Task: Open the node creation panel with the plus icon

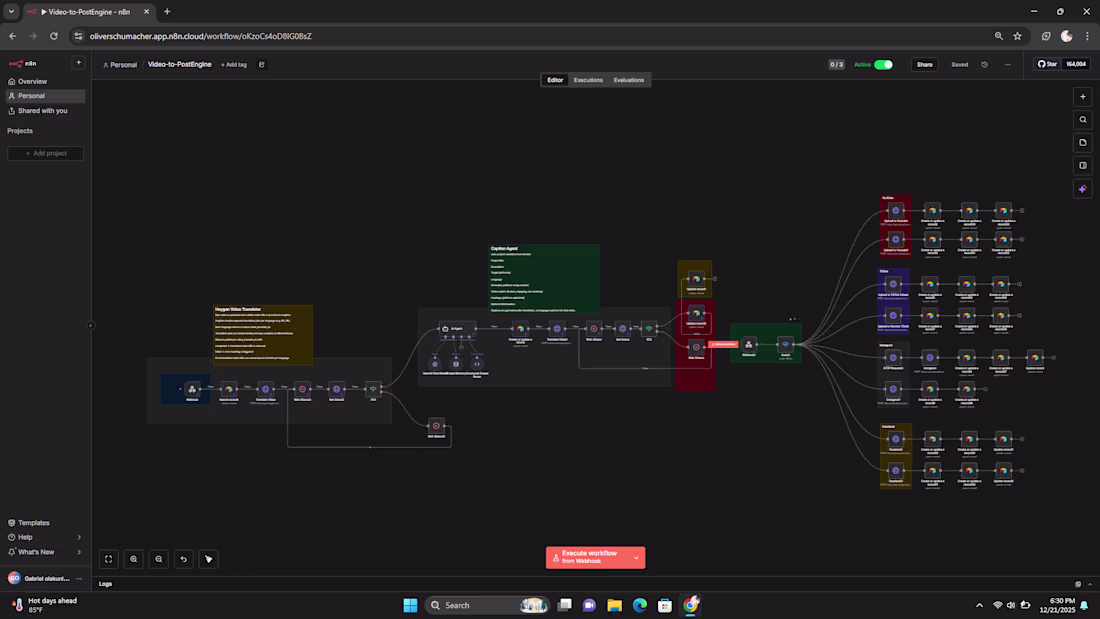Action: [1082, 96]
